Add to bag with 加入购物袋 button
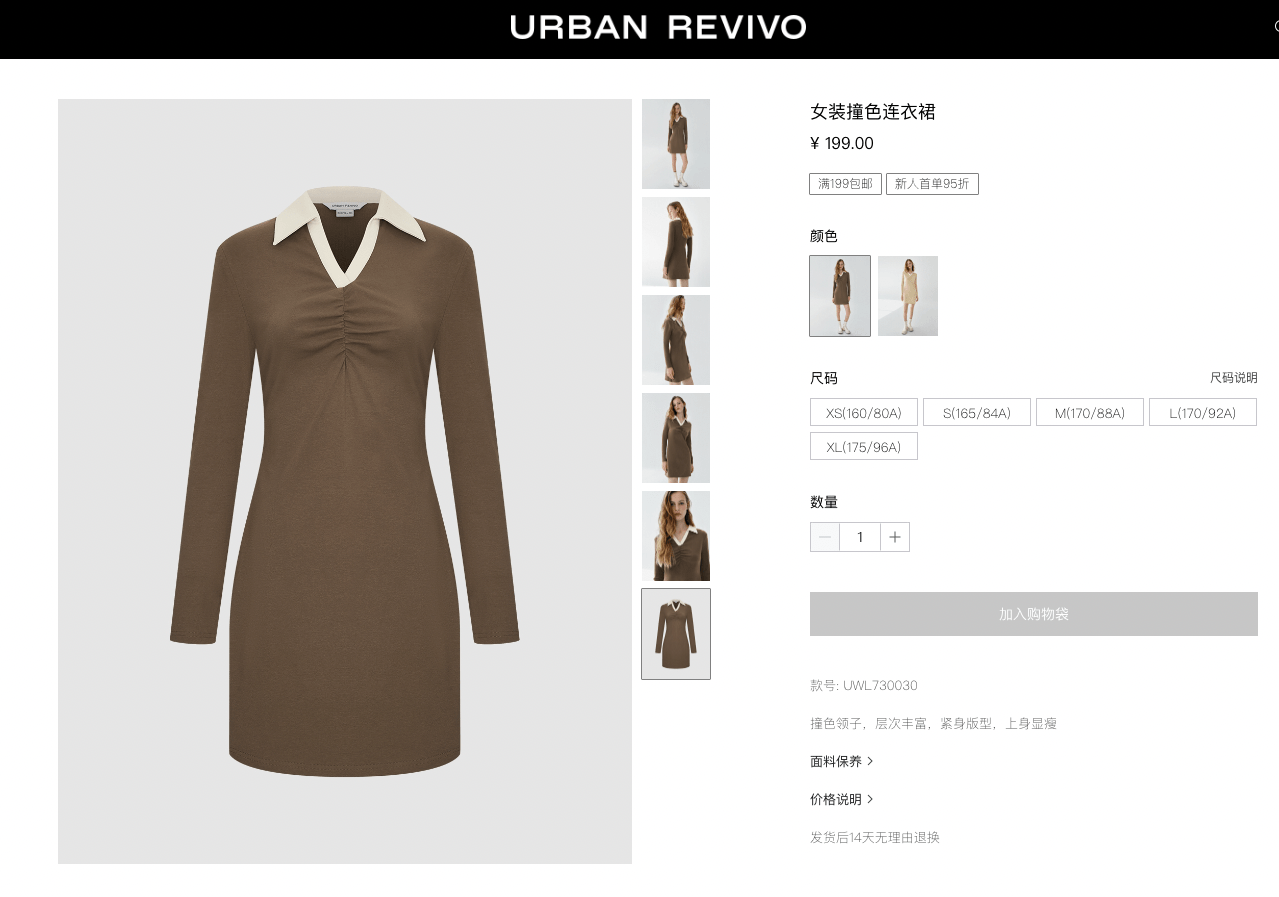The height and width of the screenshot is (897, 1279). (1034, 614)
